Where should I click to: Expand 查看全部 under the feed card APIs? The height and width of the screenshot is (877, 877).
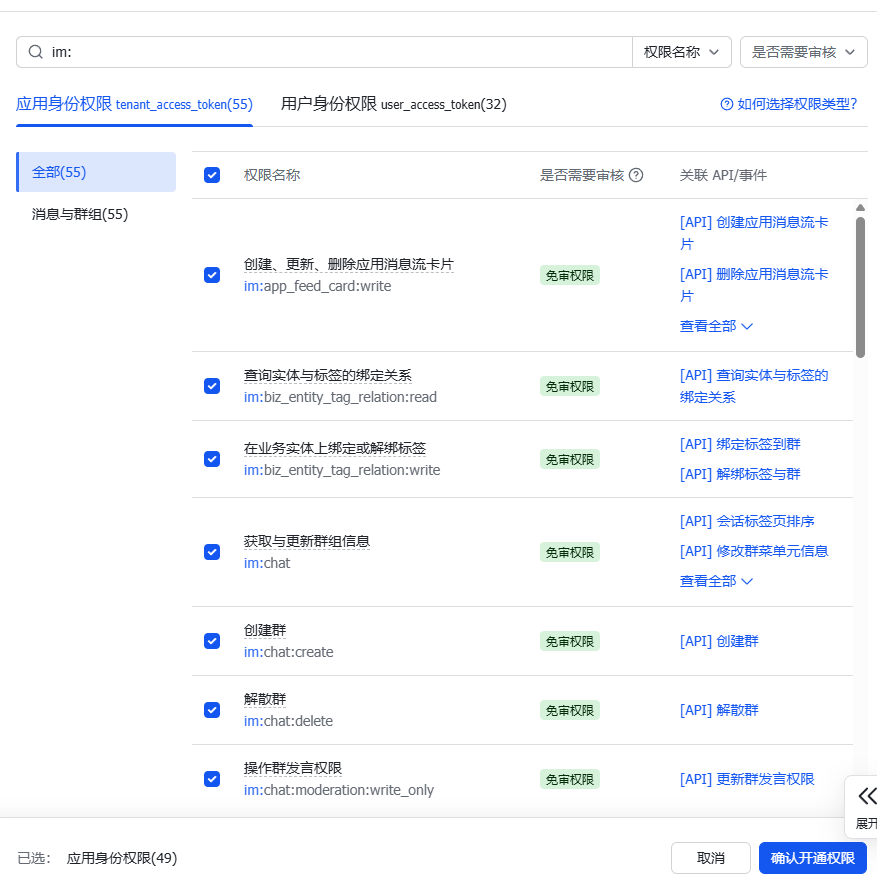(x=716, y=326)
